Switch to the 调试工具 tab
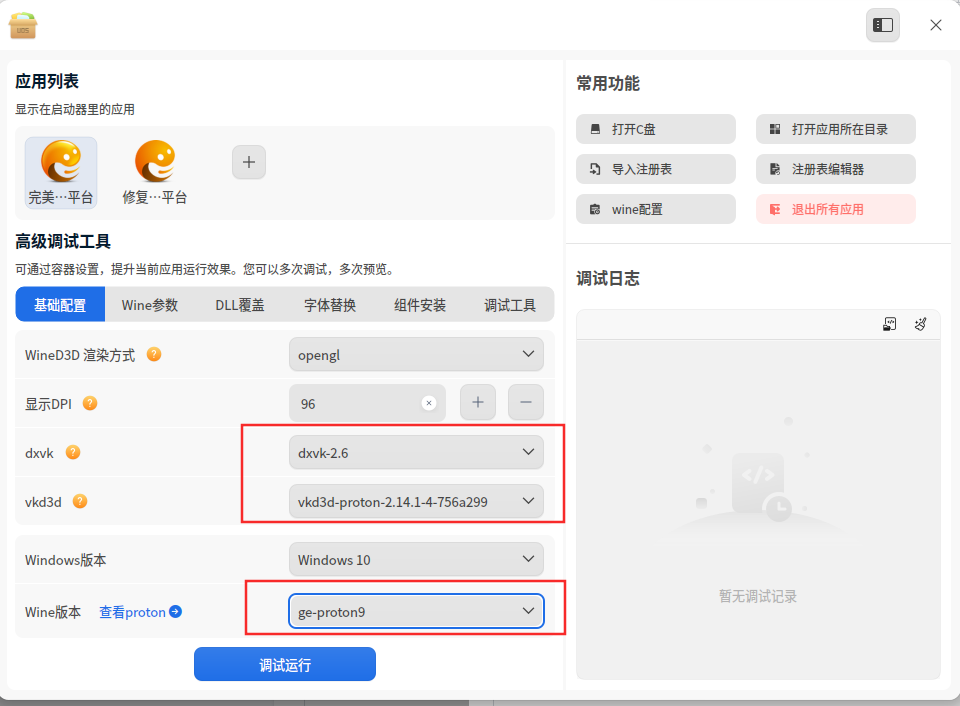Viewport: 960px width, 706px height. (510, 304)
